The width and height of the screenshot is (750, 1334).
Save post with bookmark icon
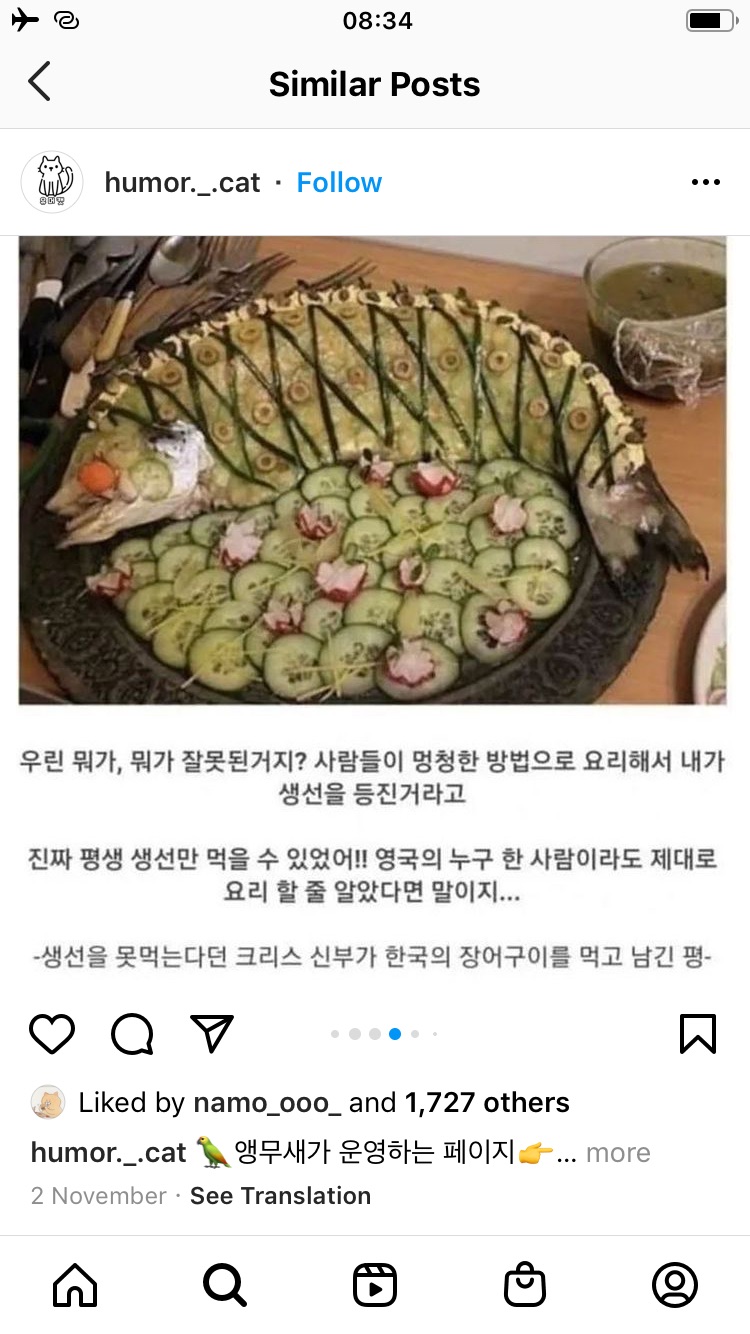(x=698, y=1034)
